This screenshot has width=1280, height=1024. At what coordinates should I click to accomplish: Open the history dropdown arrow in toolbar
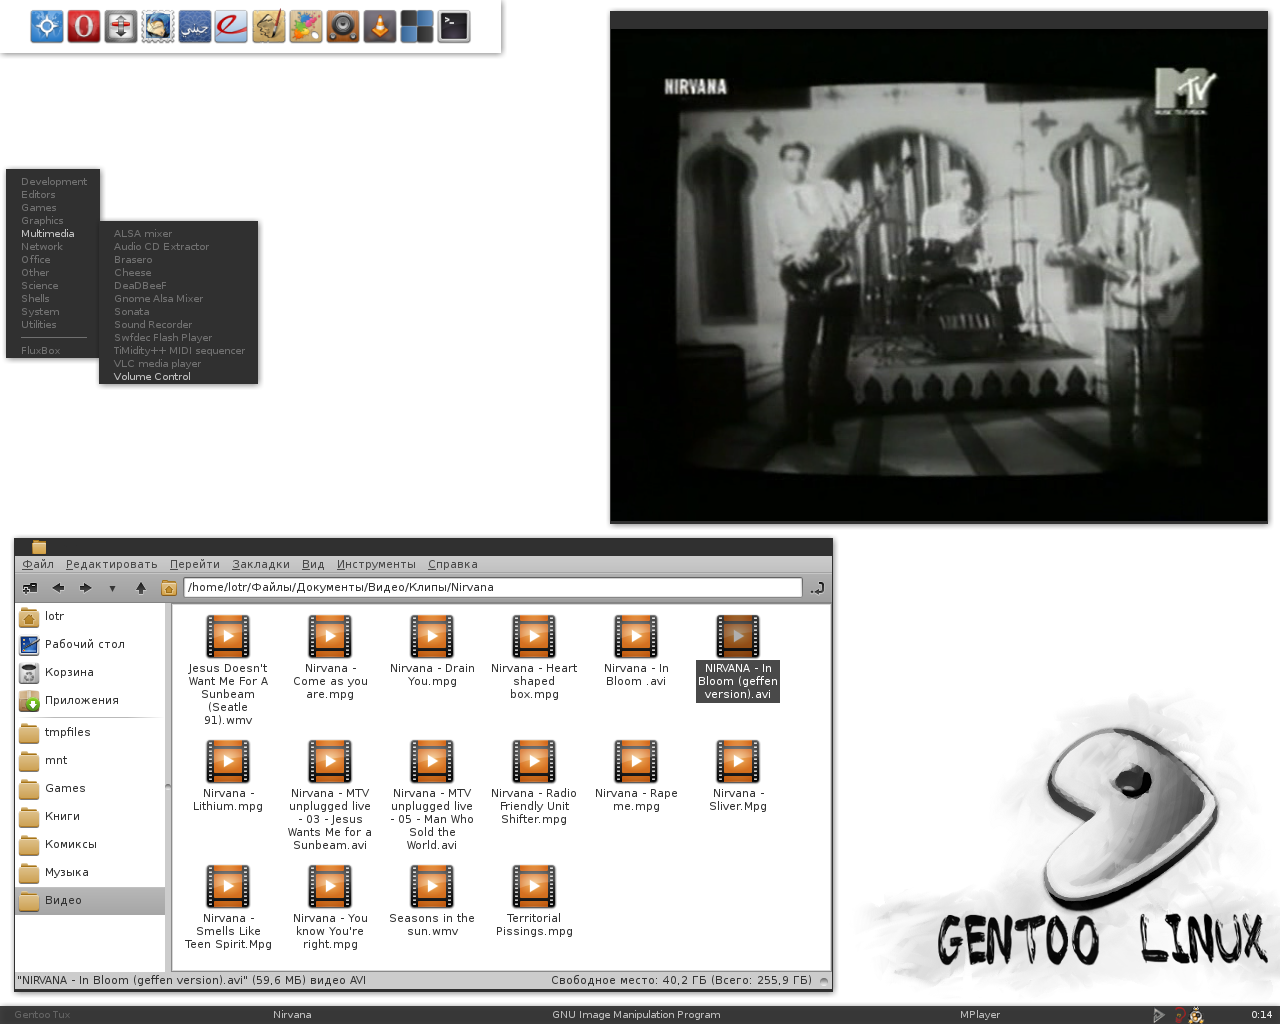(x=112, y=588)
